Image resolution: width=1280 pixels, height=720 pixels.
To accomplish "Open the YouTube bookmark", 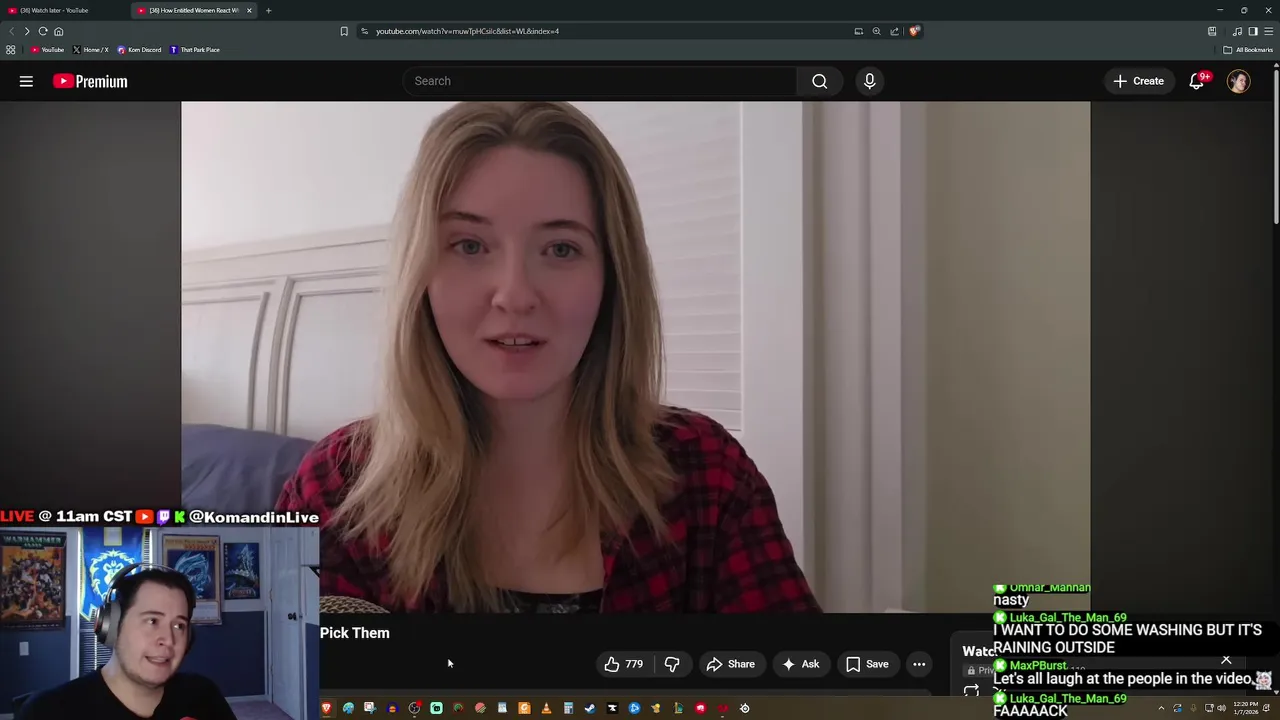I will 47,50.
